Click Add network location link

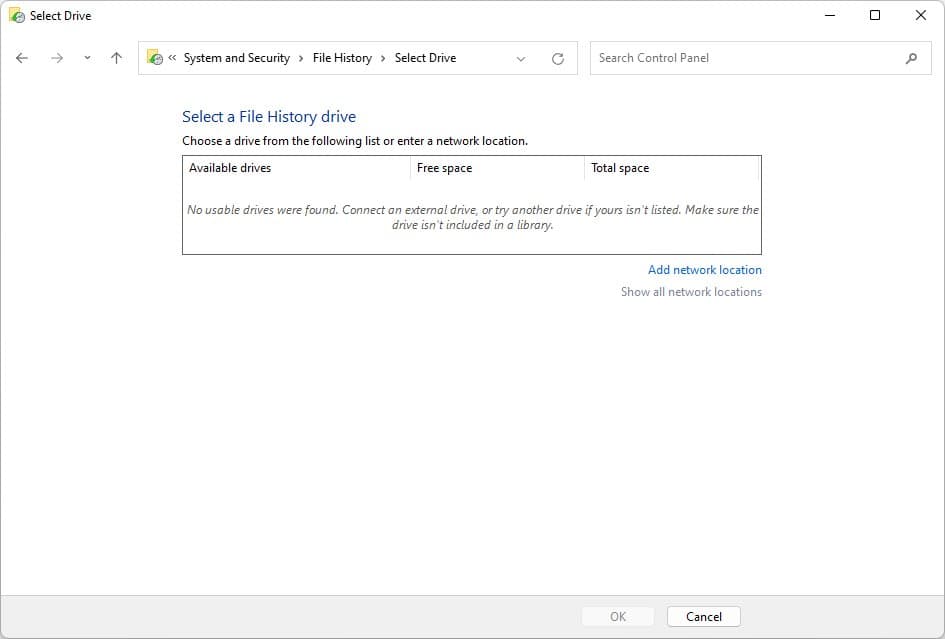705,269
